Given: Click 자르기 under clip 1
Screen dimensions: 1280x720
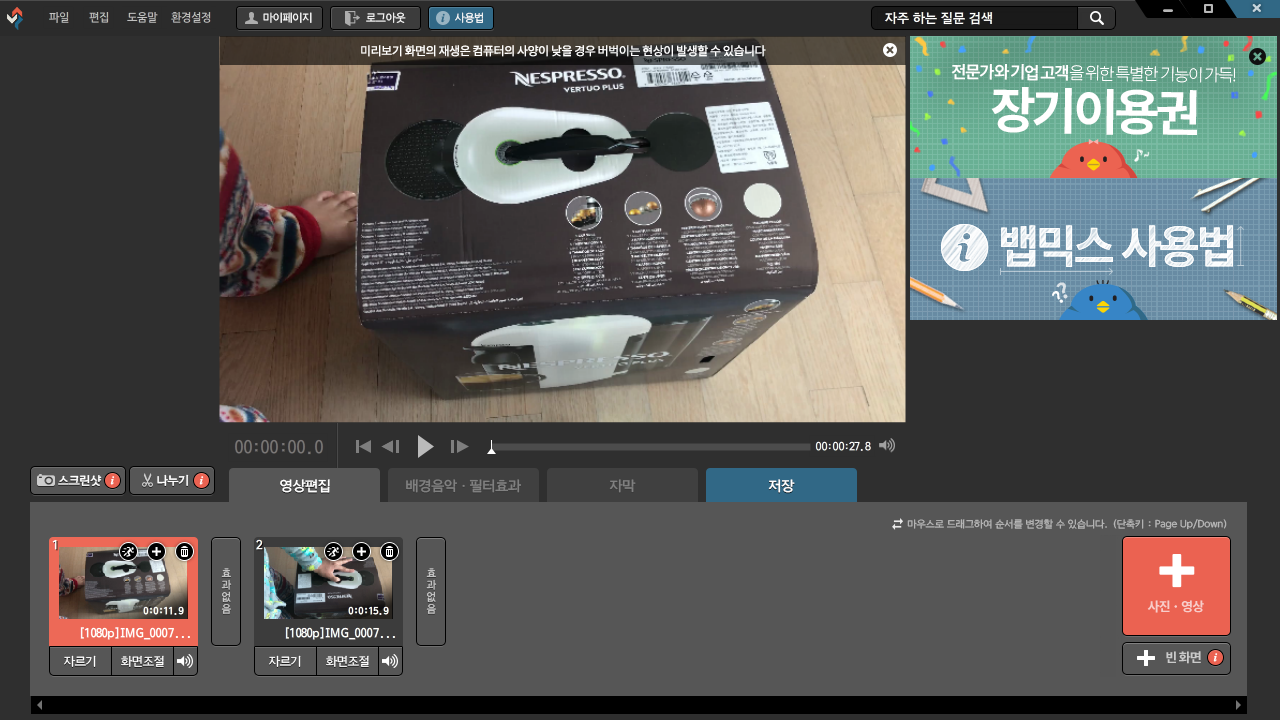Looking at the screenshot, I should tap(80, 661).
